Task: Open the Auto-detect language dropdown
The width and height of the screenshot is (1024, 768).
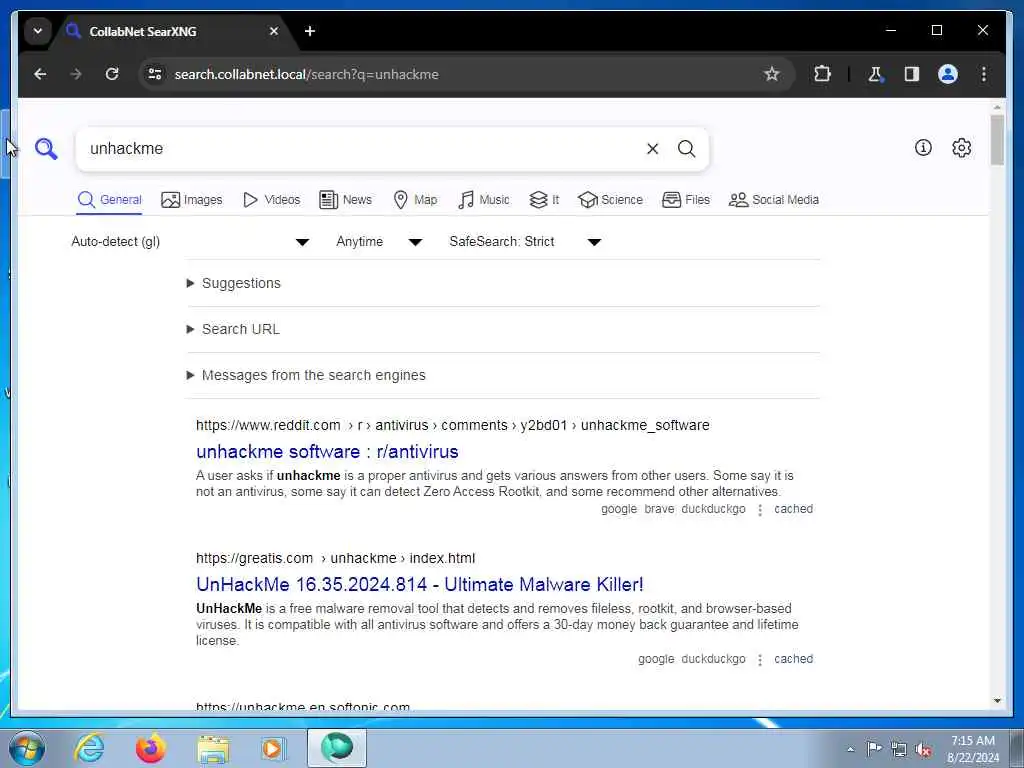Action: click(x=190, y=242)
